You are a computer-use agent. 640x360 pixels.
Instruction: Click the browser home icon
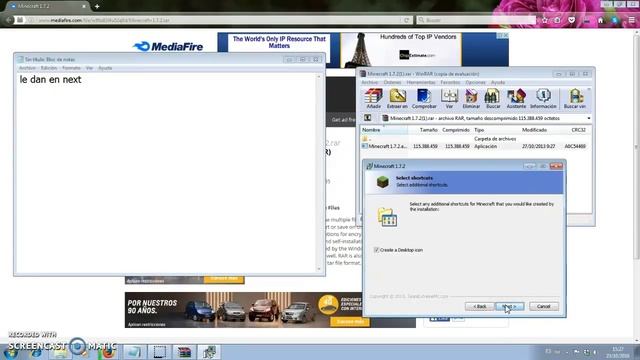point(600,20)
